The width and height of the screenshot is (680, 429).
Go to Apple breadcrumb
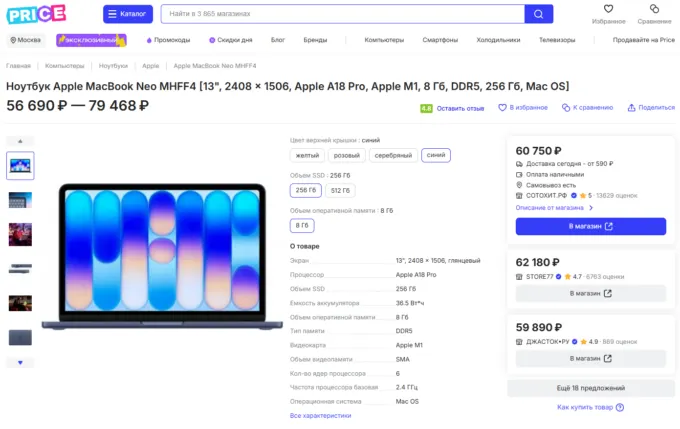(x=150, y=66)
